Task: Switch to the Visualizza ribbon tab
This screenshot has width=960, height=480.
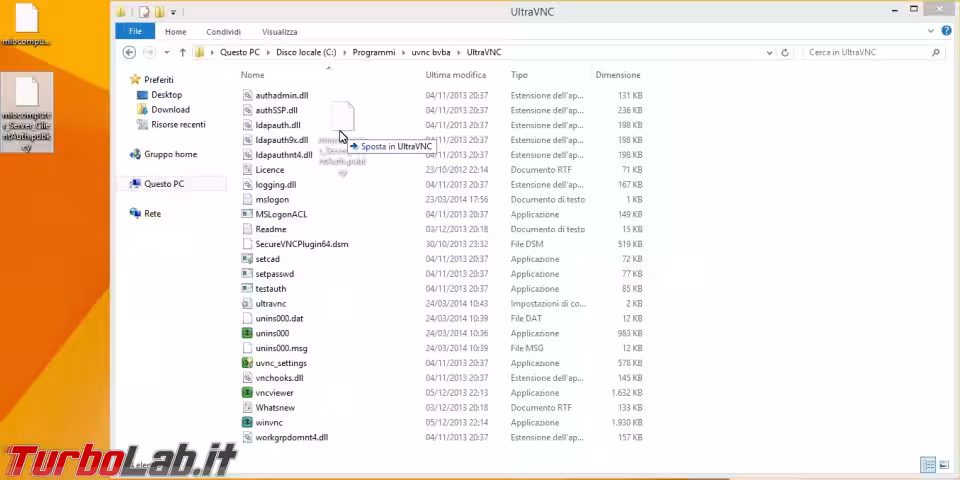Action: [x=279, y=32]
